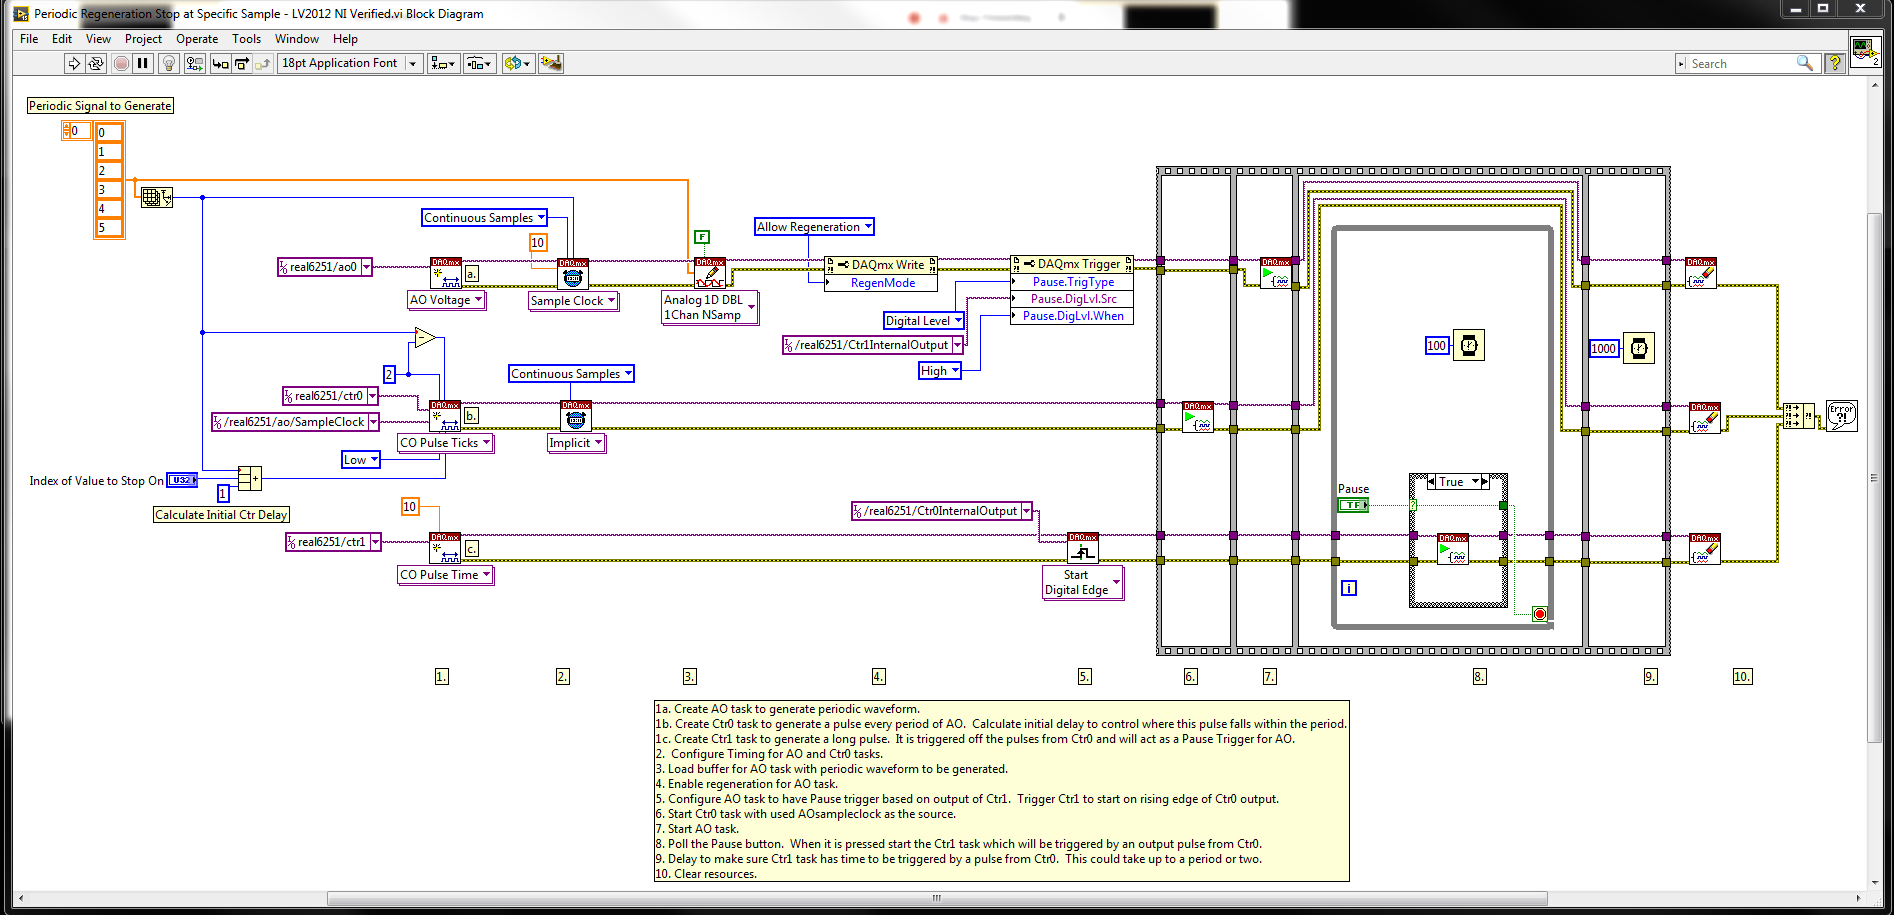Click the Context Help question mark button
Screen dimensions: 1894x915
tap(1835, 63)
